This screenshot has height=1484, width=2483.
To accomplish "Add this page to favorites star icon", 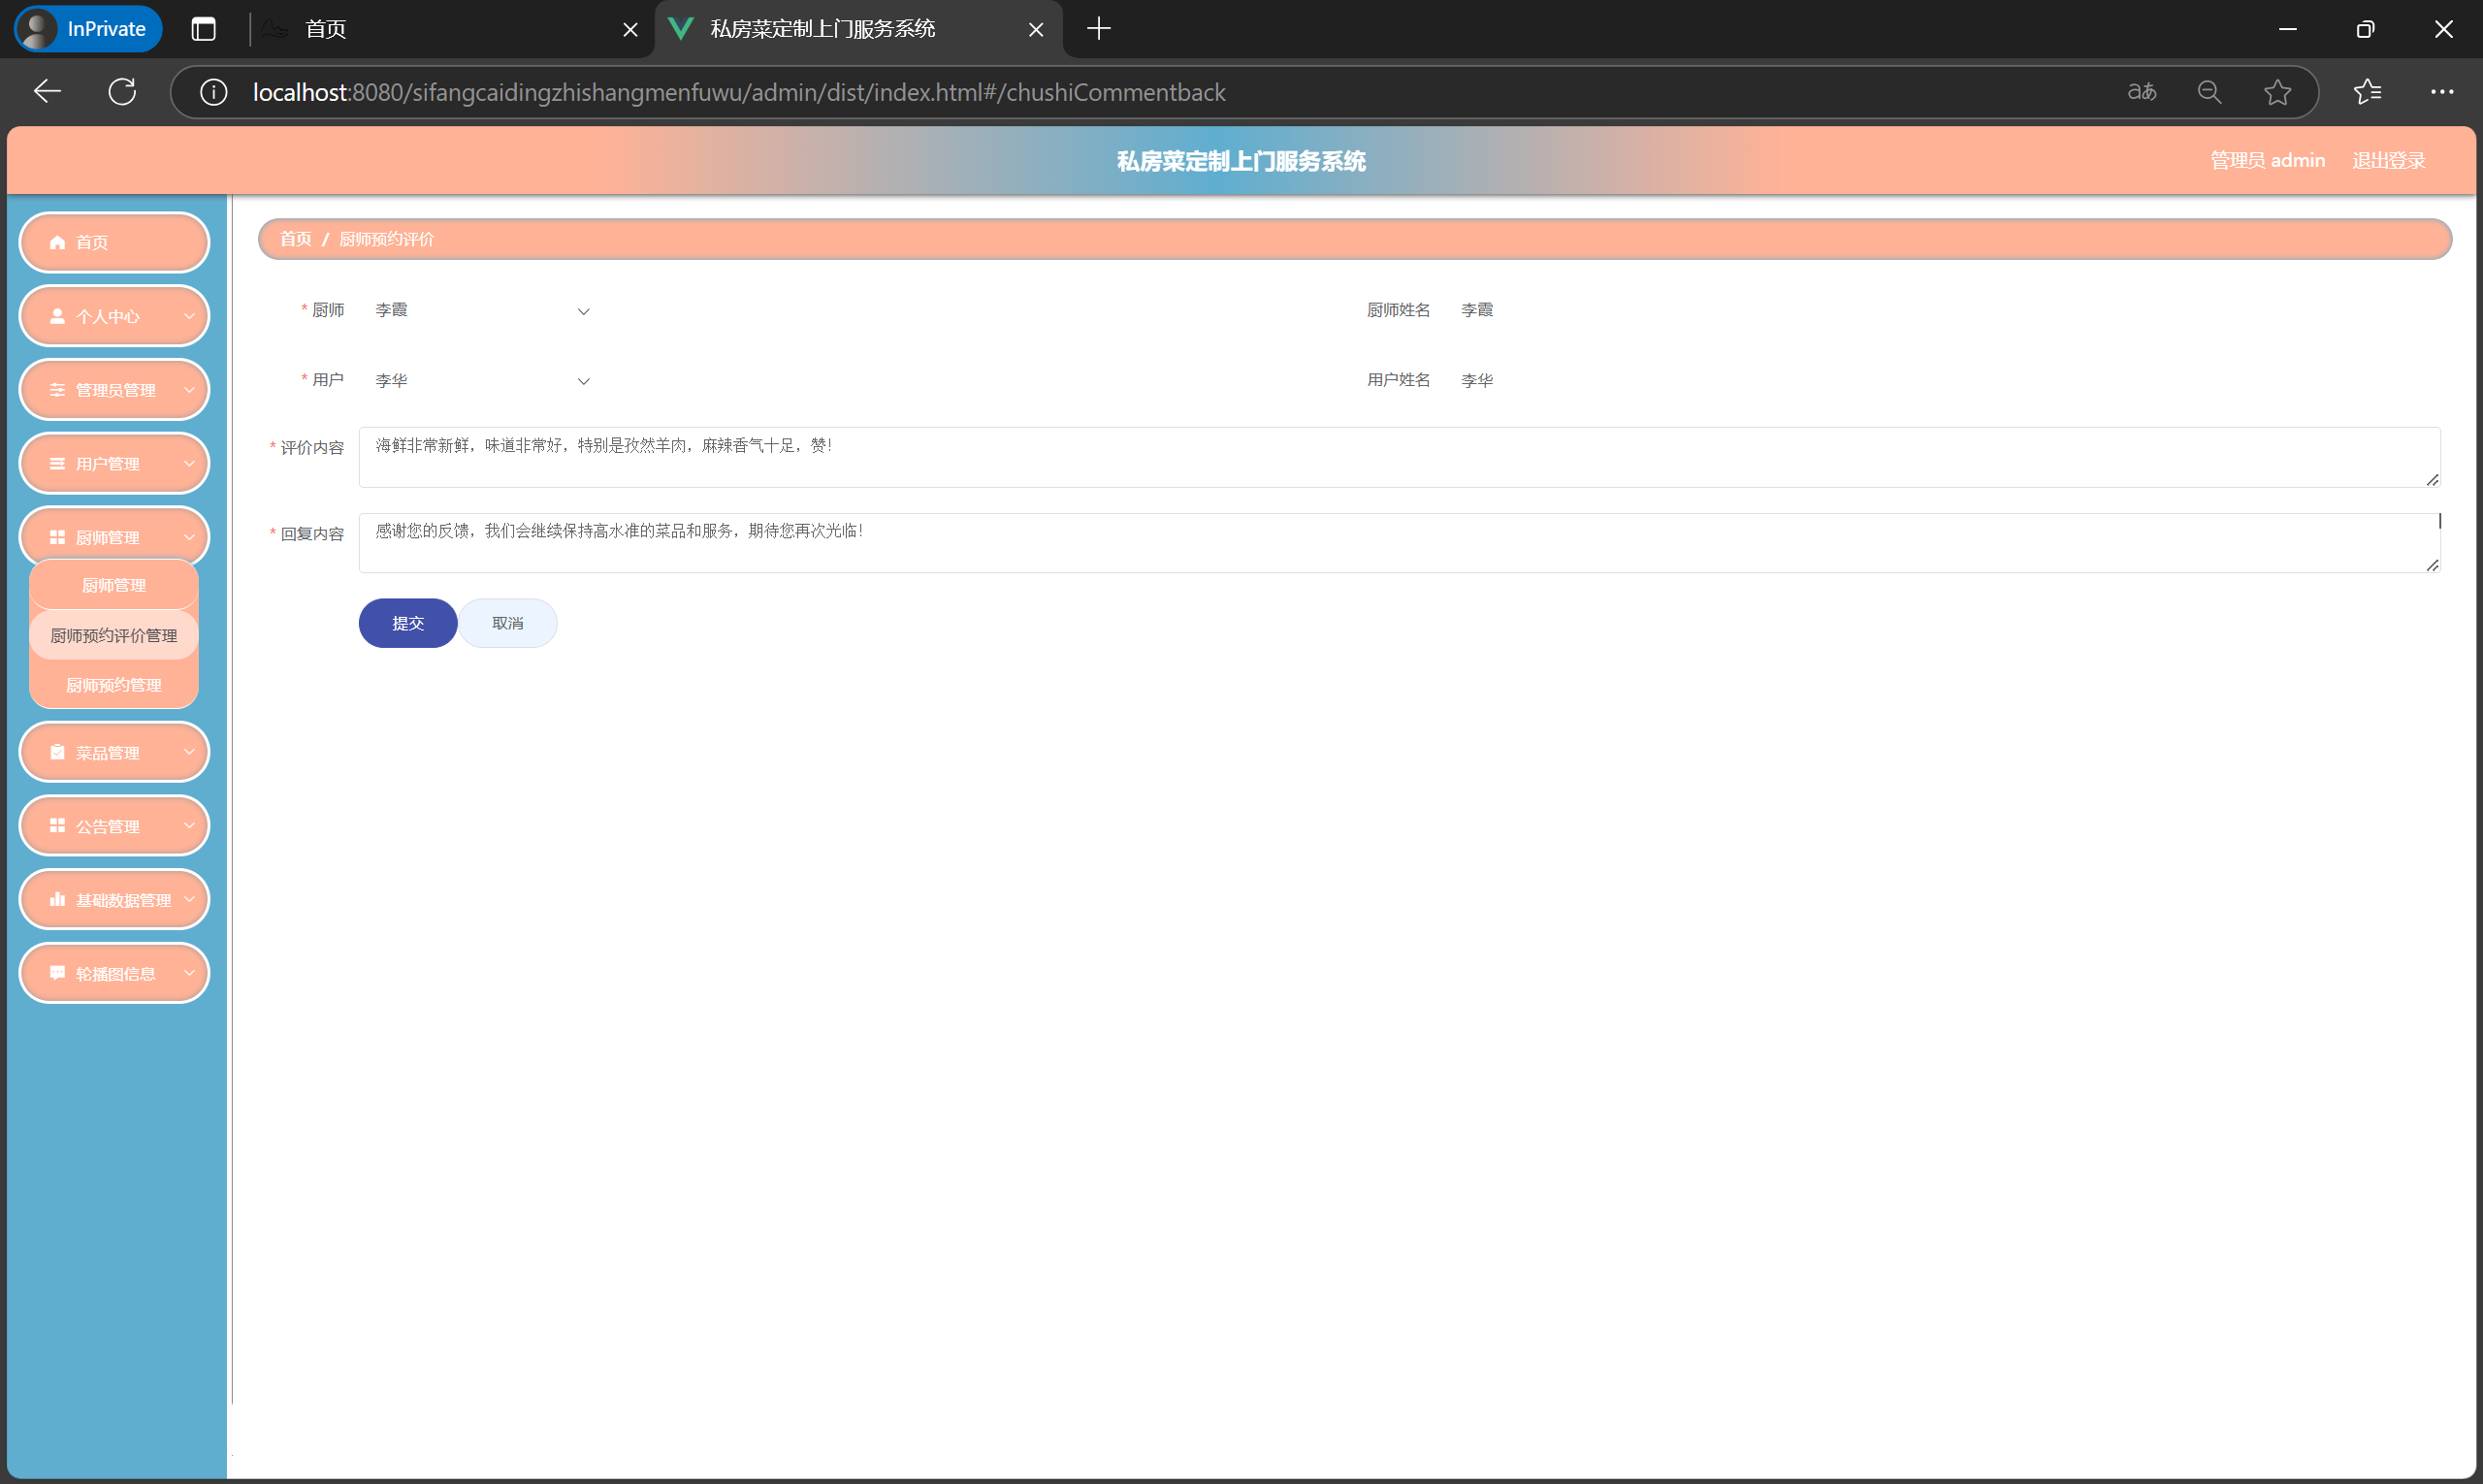I will pyautogui.click(x=2278, y=92).
